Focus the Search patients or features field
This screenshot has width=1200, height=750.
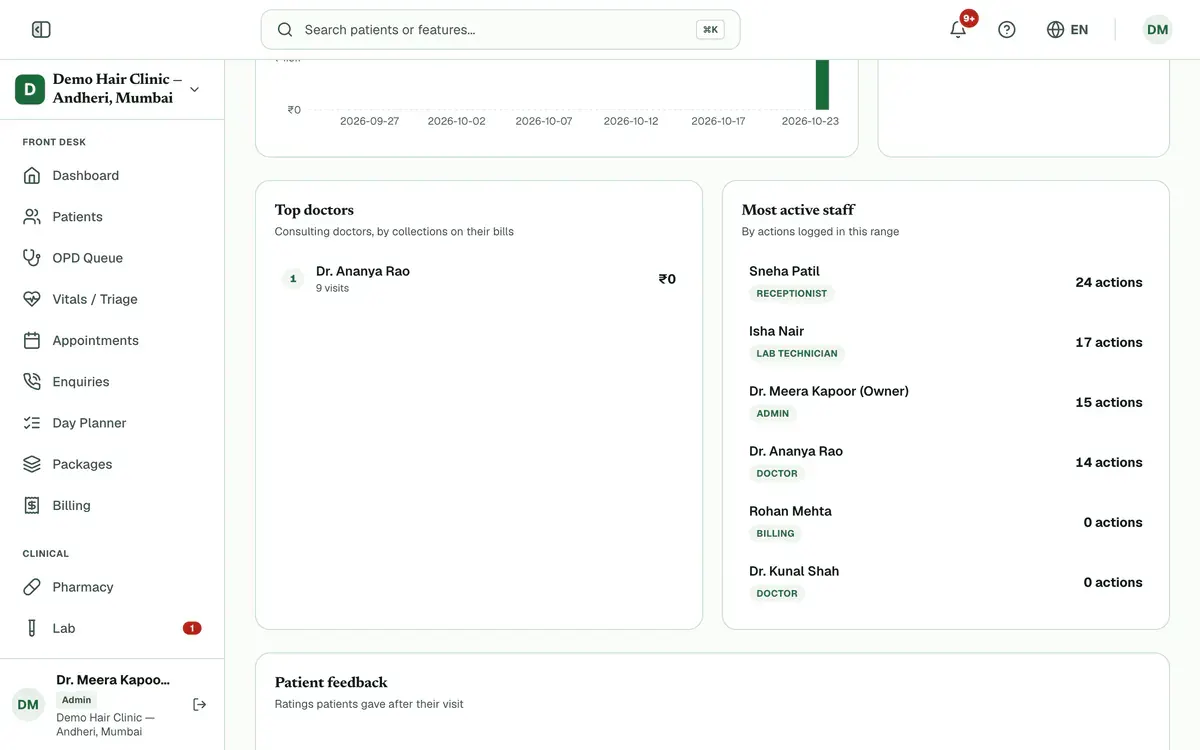click(500, 30)
